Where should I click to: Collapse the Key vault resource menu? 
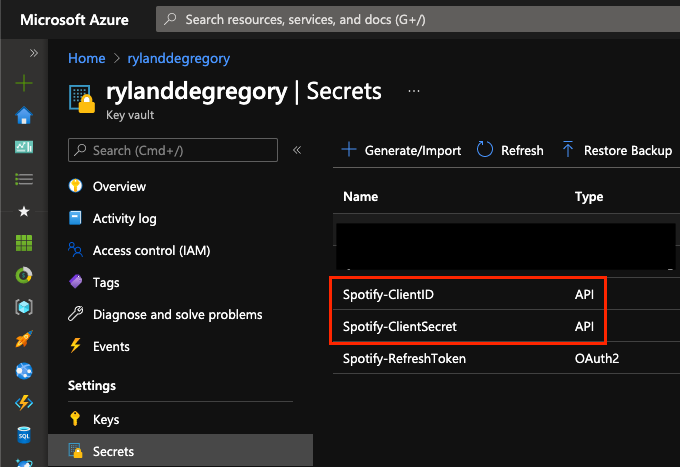pos(297,150)
